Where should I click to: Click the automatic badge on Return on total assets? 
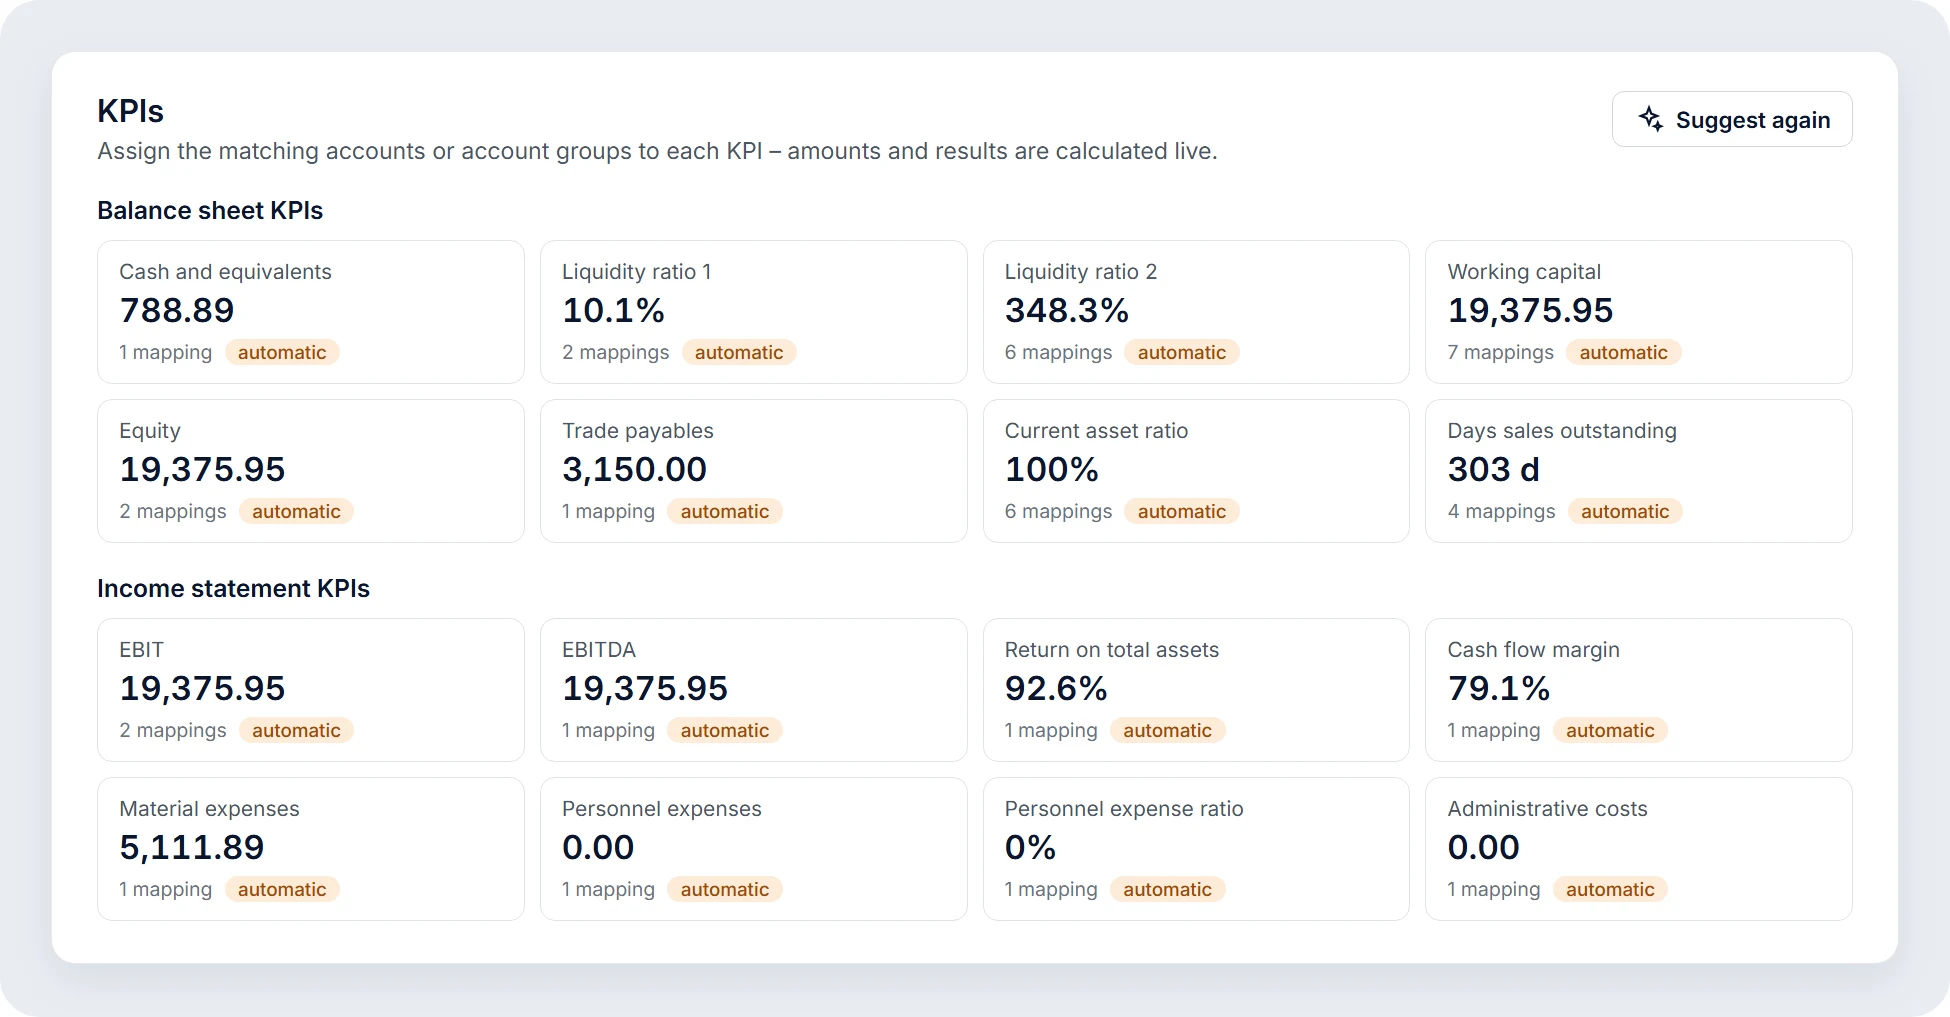(x=1167, y=730)
